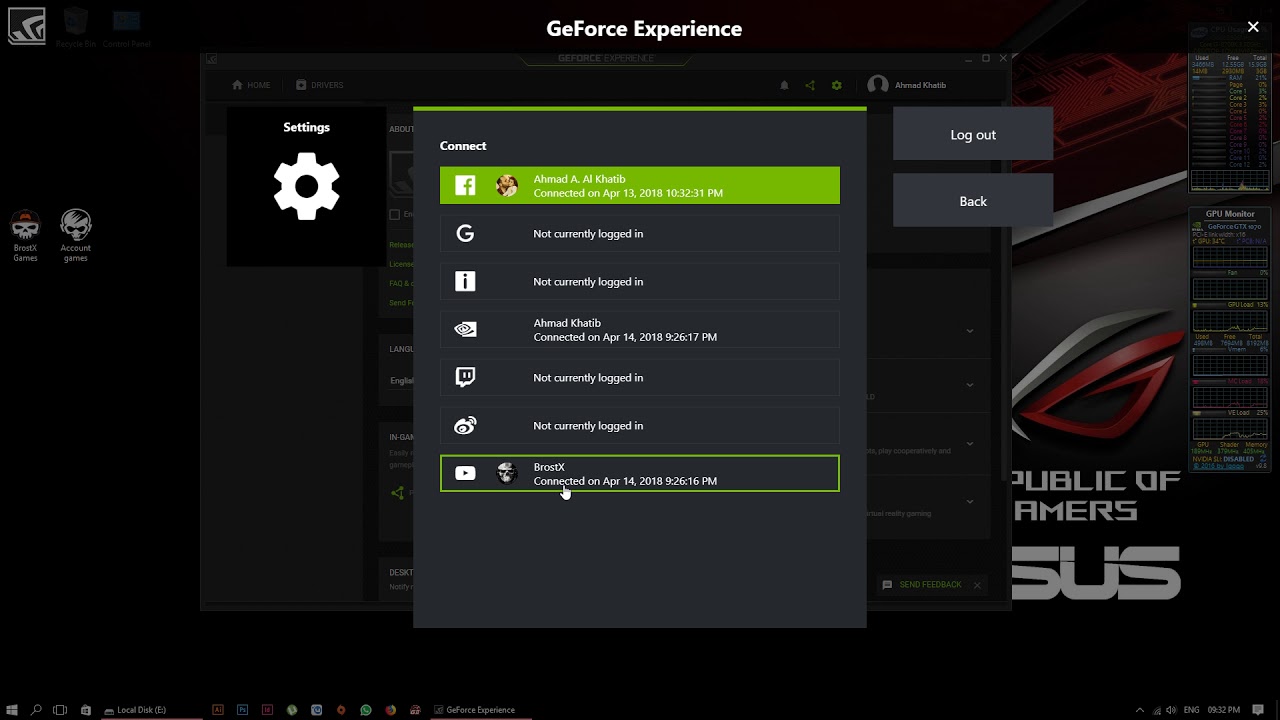Open the BrostX Games desktop shortcut

coord(25,236)
